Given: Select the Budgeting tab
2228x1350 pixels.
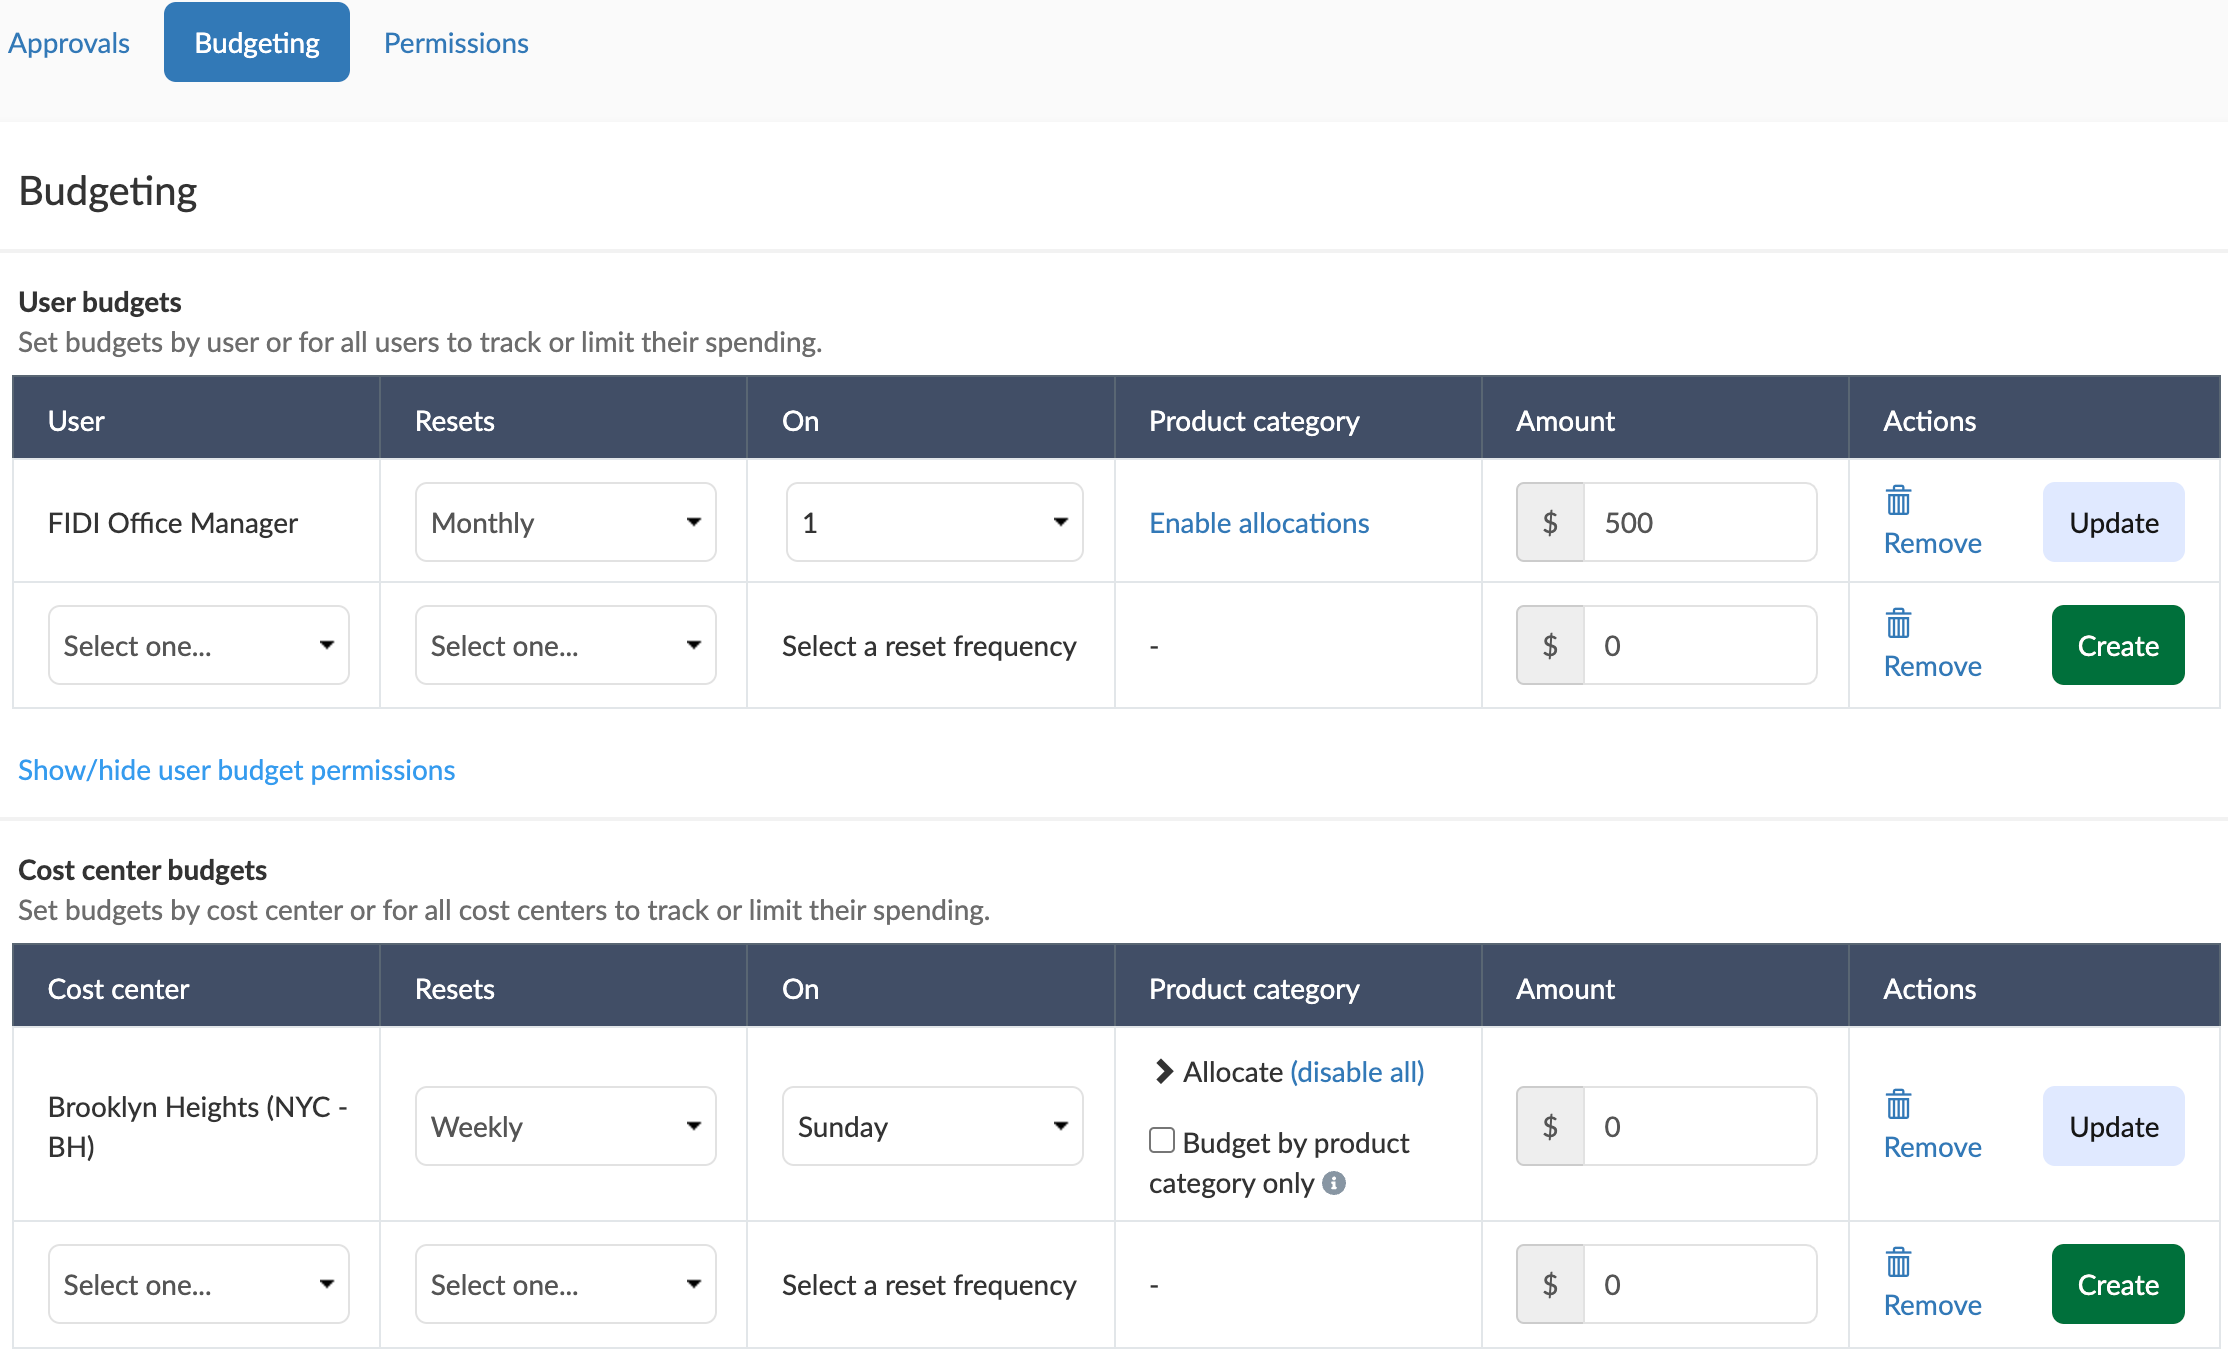Looking at the screenshot, I should click(x=257, y=42).
